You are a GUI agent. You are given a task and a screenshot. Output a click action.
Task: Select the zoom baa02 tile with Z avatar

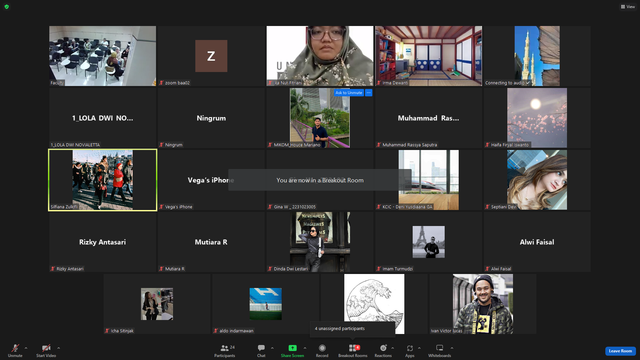[211, 56]
